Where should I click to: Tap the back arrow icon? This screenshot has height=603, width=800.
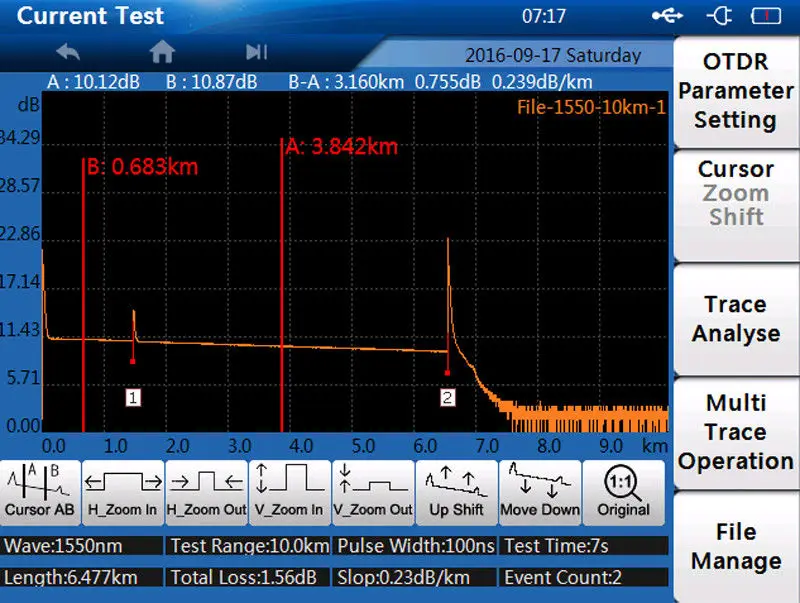[68, 52]
